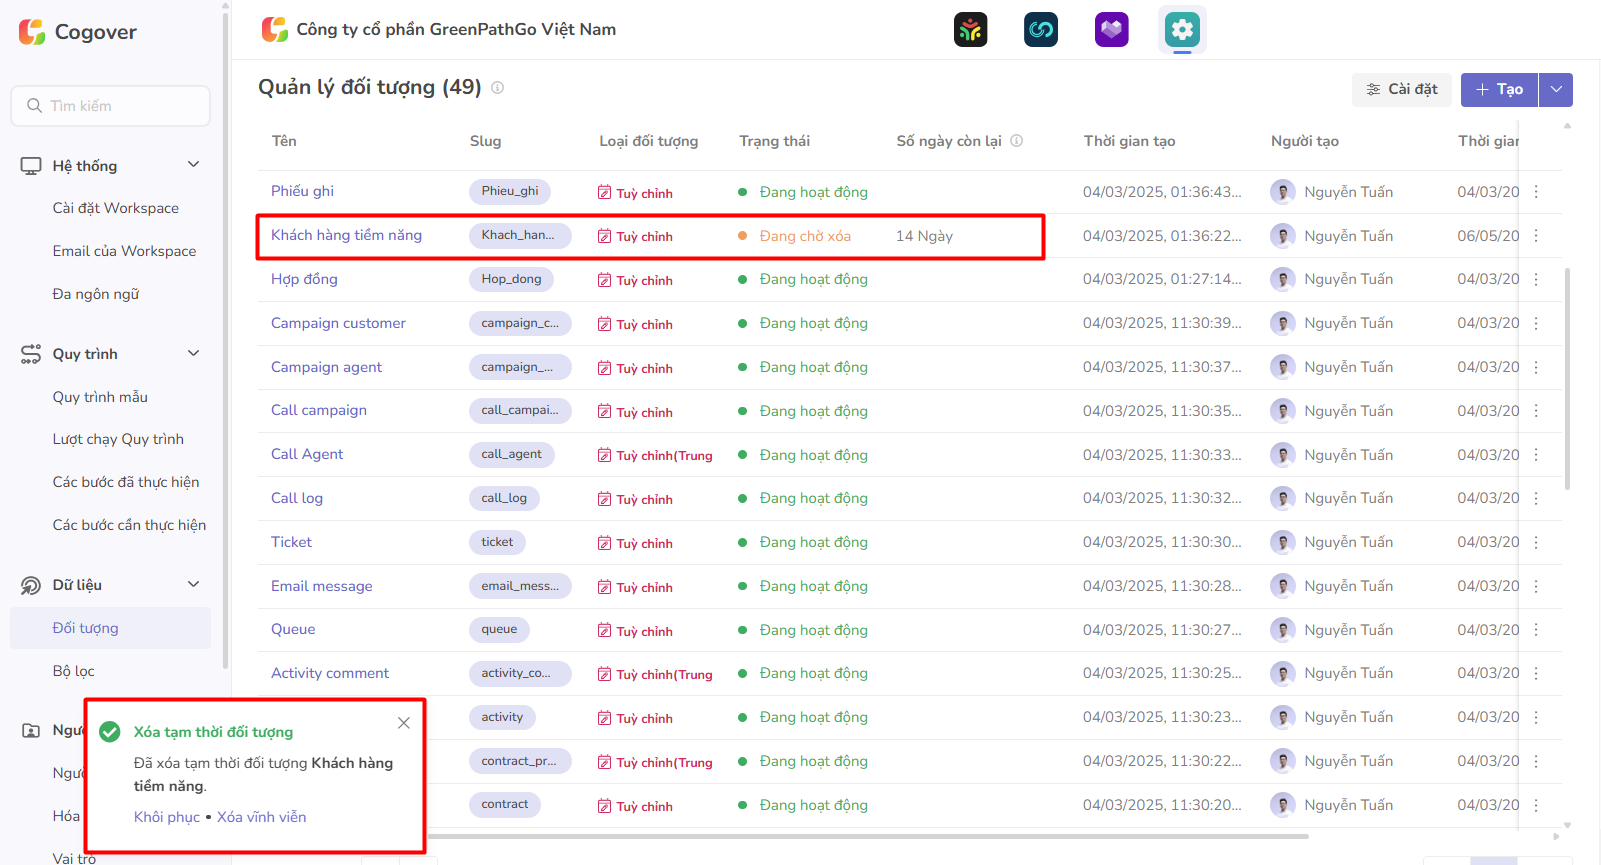
Task: Open the green tree app icon
Action: coord(970,30)
